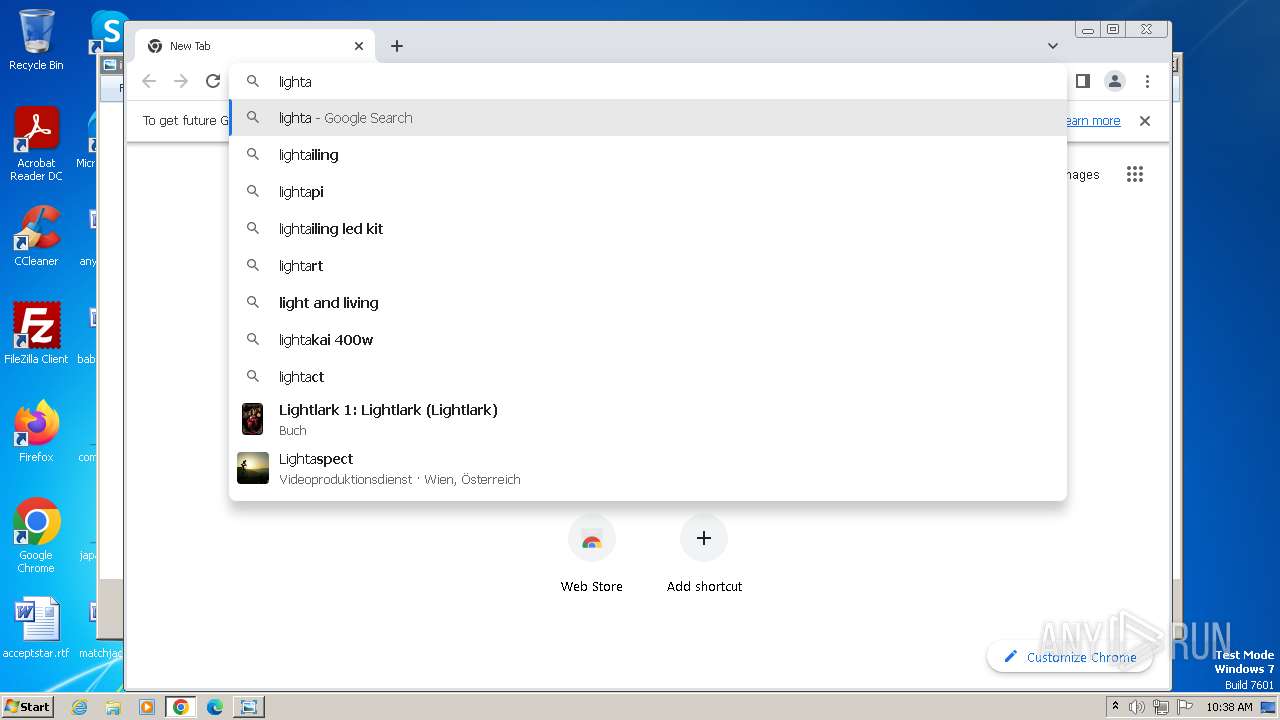Click the Lightaspect thumbnail image
Viewport: 1280px width, 720px height.
click(x=252, y=468)
